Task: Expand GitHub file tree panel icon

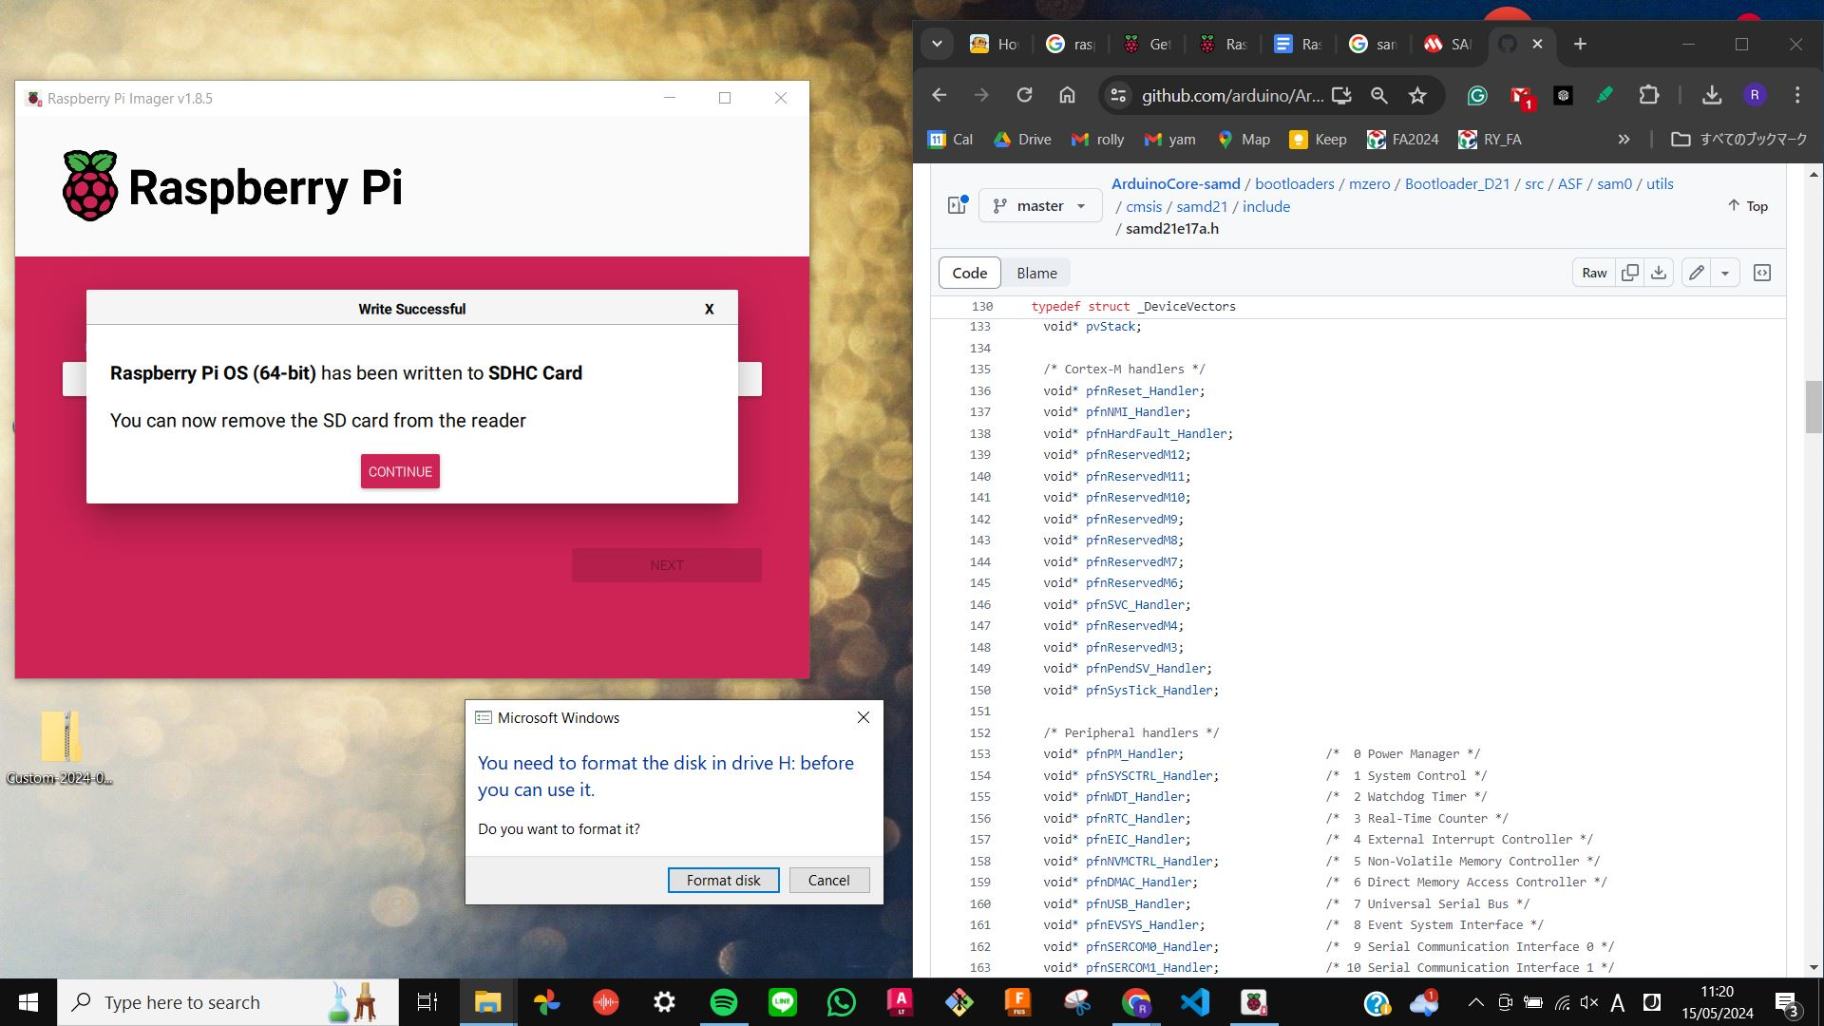Action: click(x=957, y=205)
